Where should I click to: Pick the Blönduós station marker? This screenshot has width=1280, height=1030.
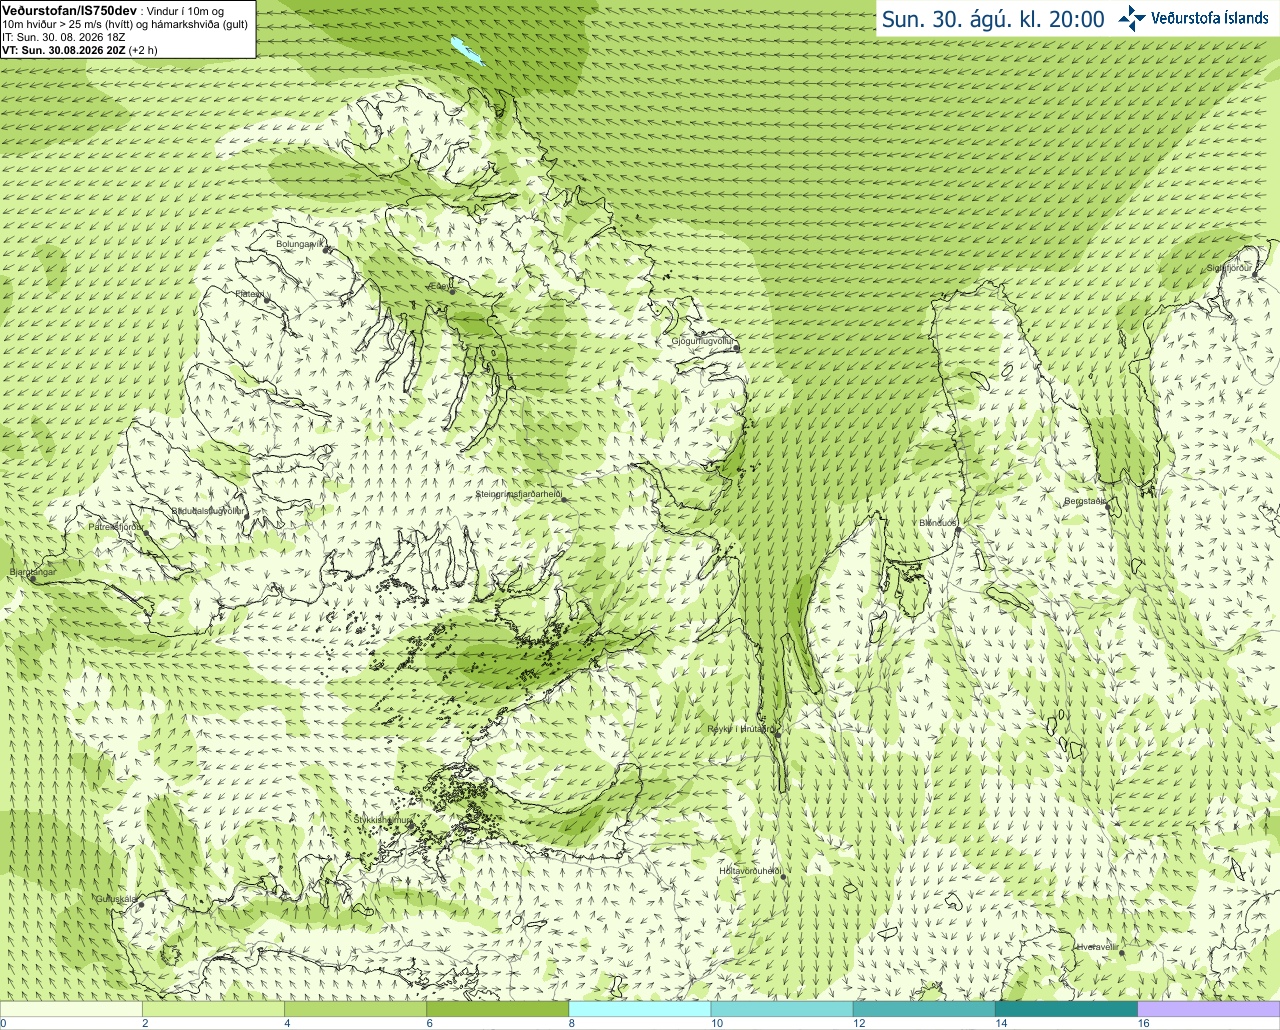957,530
